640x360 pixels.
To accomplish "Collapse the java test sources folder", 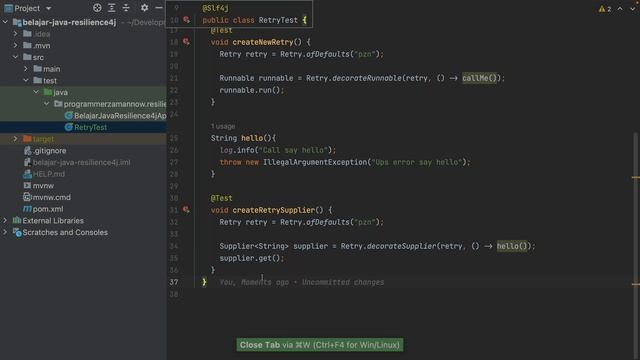I will [36, 92].
